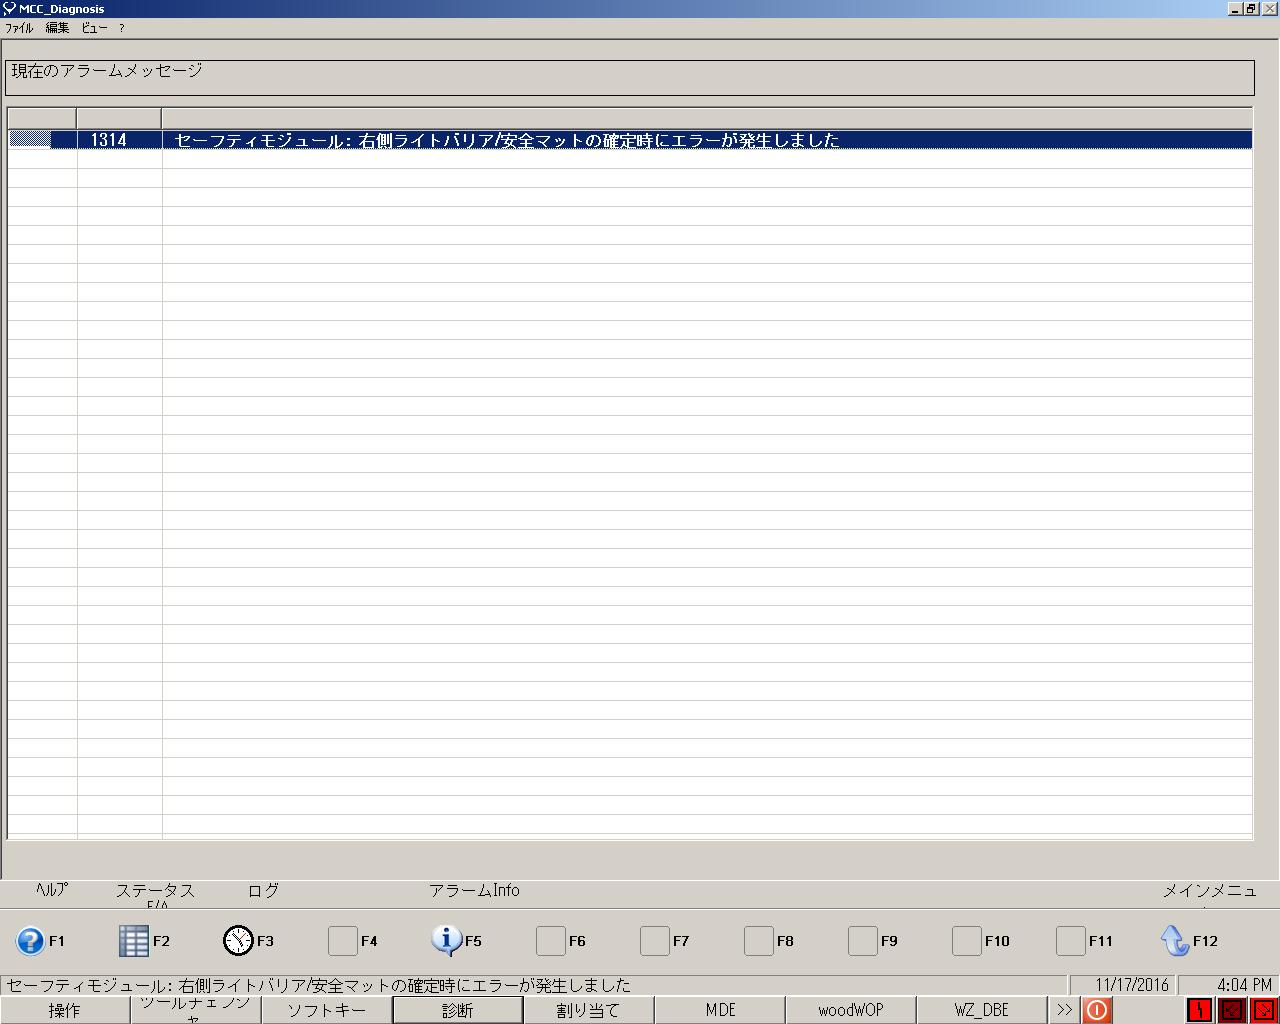
Task: Click the time 4:04 PM in status bar
Action: point(1244,985)
